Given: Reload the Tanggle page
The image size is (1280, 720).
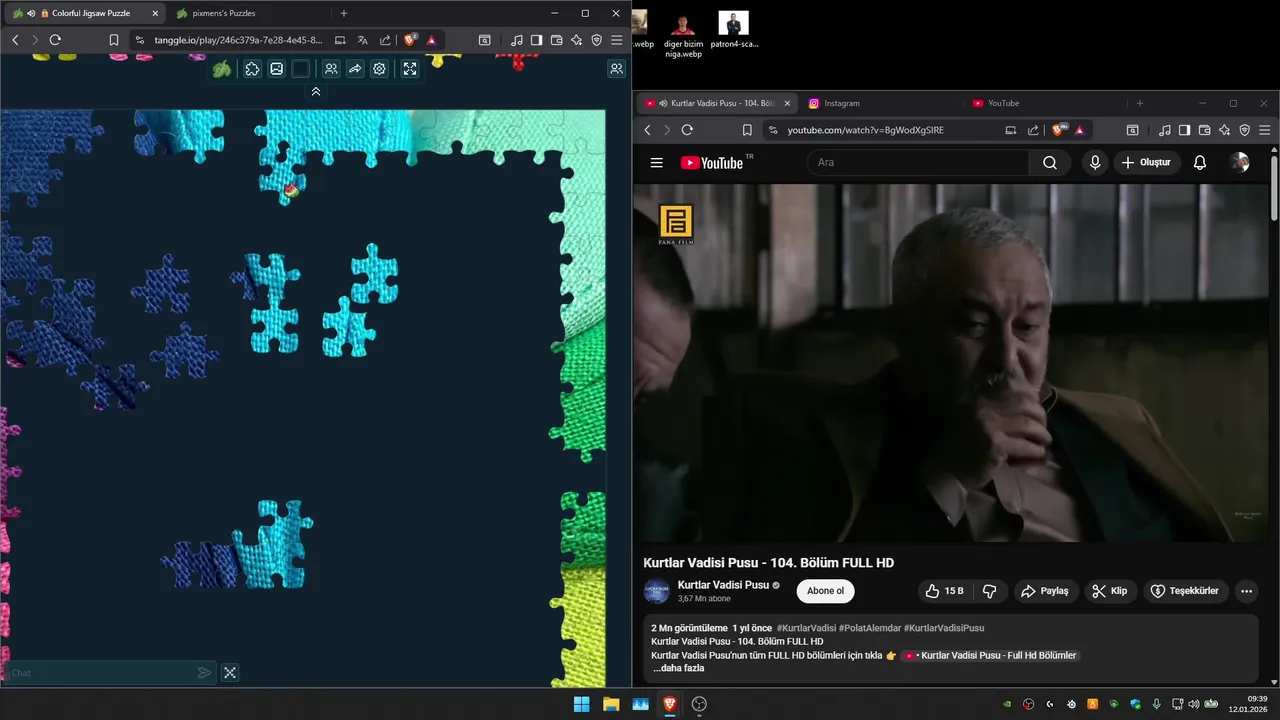Looking at the screenshot, I should coord(55,40).
